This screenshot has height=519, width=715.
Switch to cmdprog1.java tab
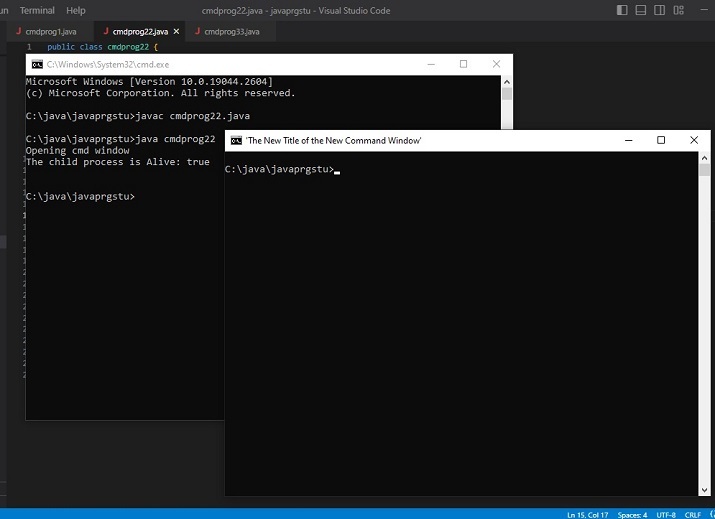coord(47,31)
